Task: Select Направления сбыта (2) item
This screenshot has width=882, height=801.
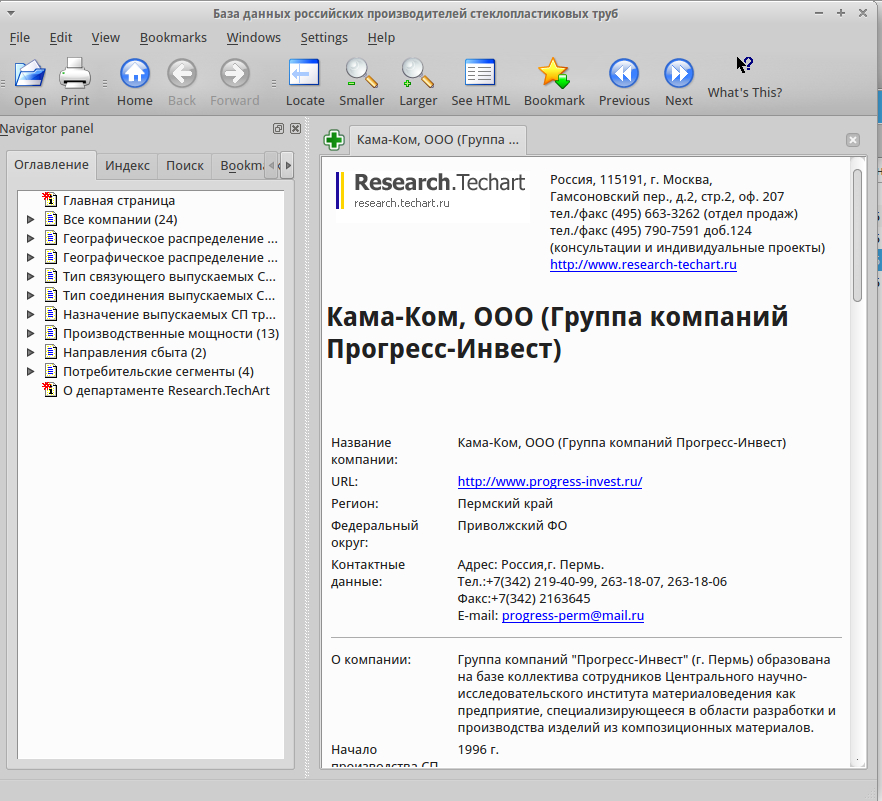Action: pos(134,353)
